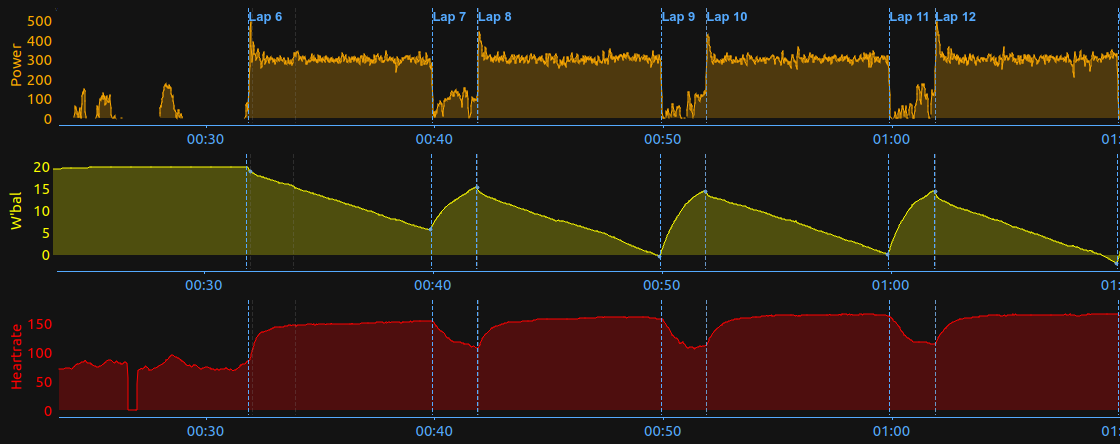Viewport: 1120px width, 444px height.
Task: Select the Lap 9 marker label
Action: point(678,16)
